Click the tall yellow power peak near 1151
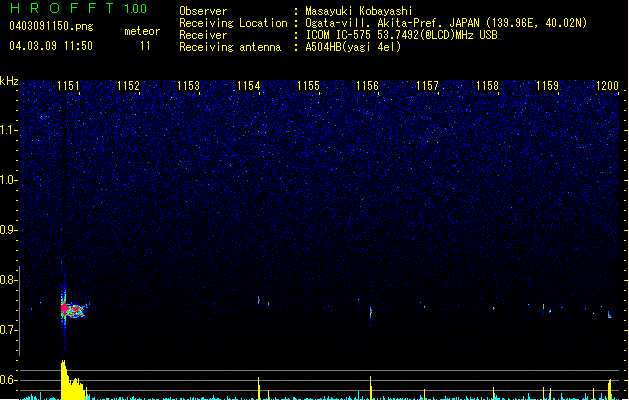 (x=72, y=380)
